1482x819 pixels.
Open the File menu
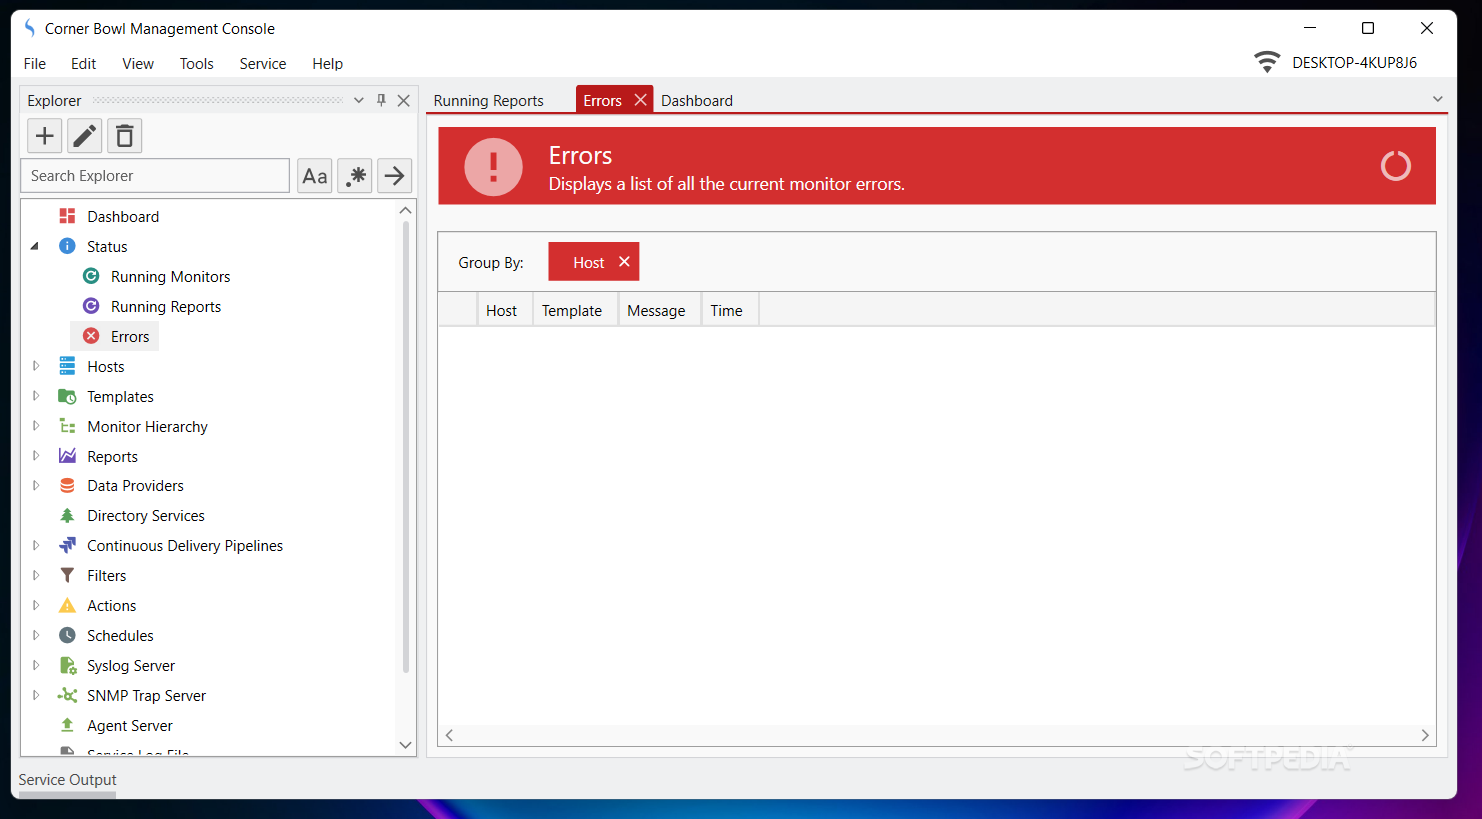[35, 63]
